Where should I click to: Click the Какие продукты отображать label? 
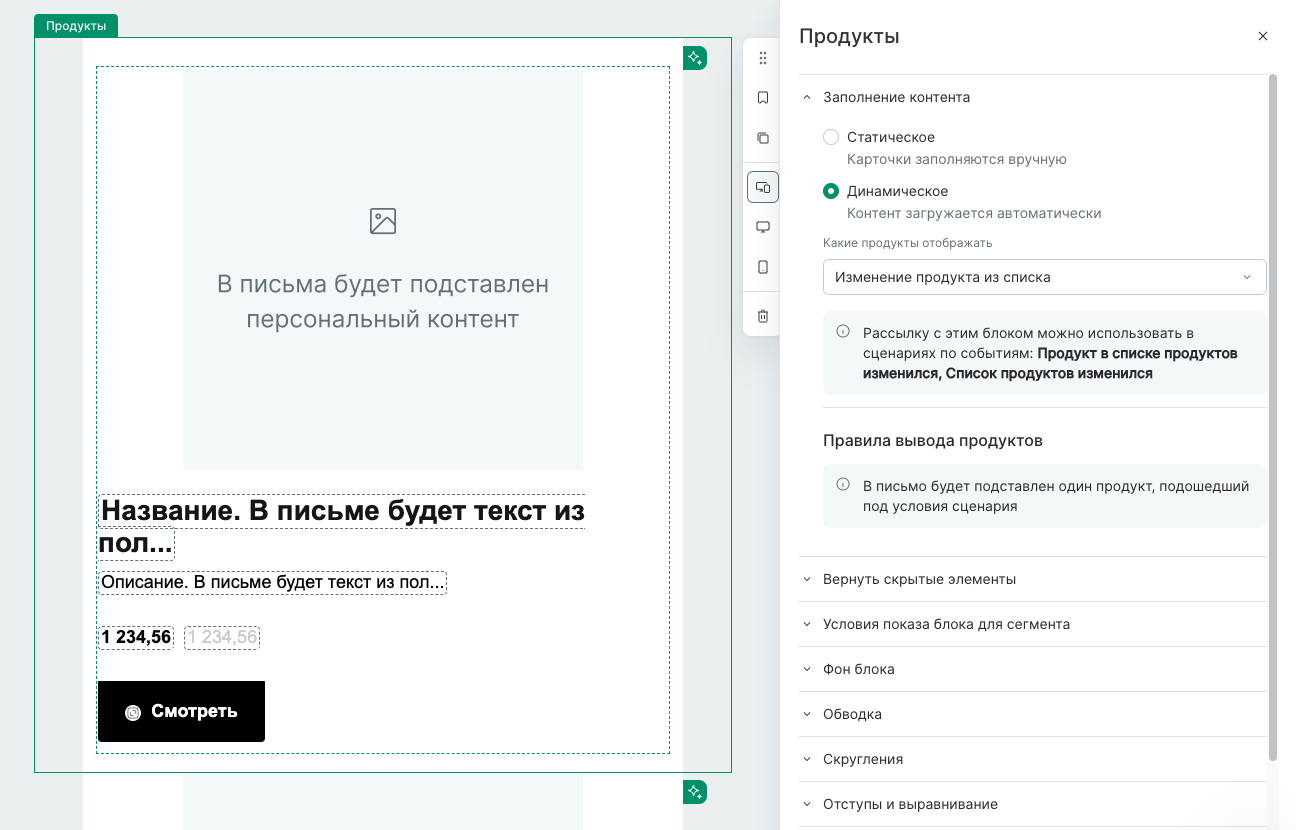(908, 243)
